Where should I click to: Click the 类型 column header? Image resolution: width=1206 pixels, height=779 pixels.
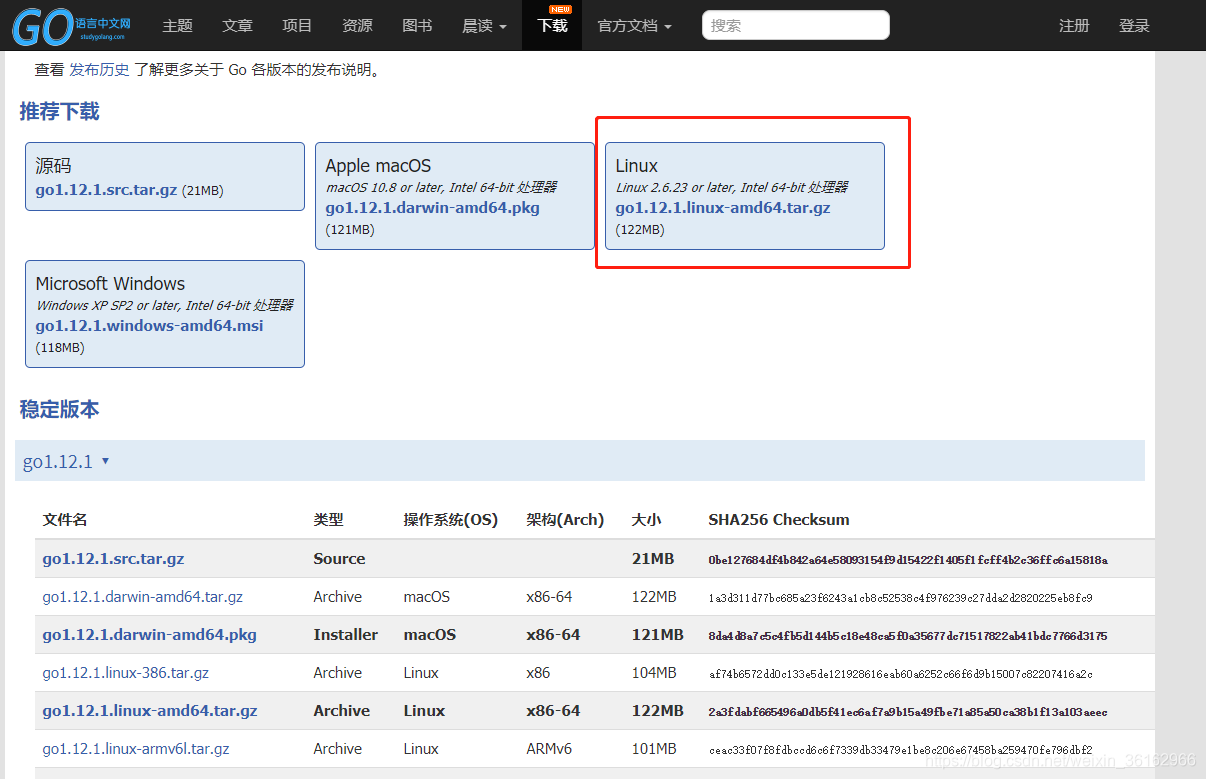[328, 520]
